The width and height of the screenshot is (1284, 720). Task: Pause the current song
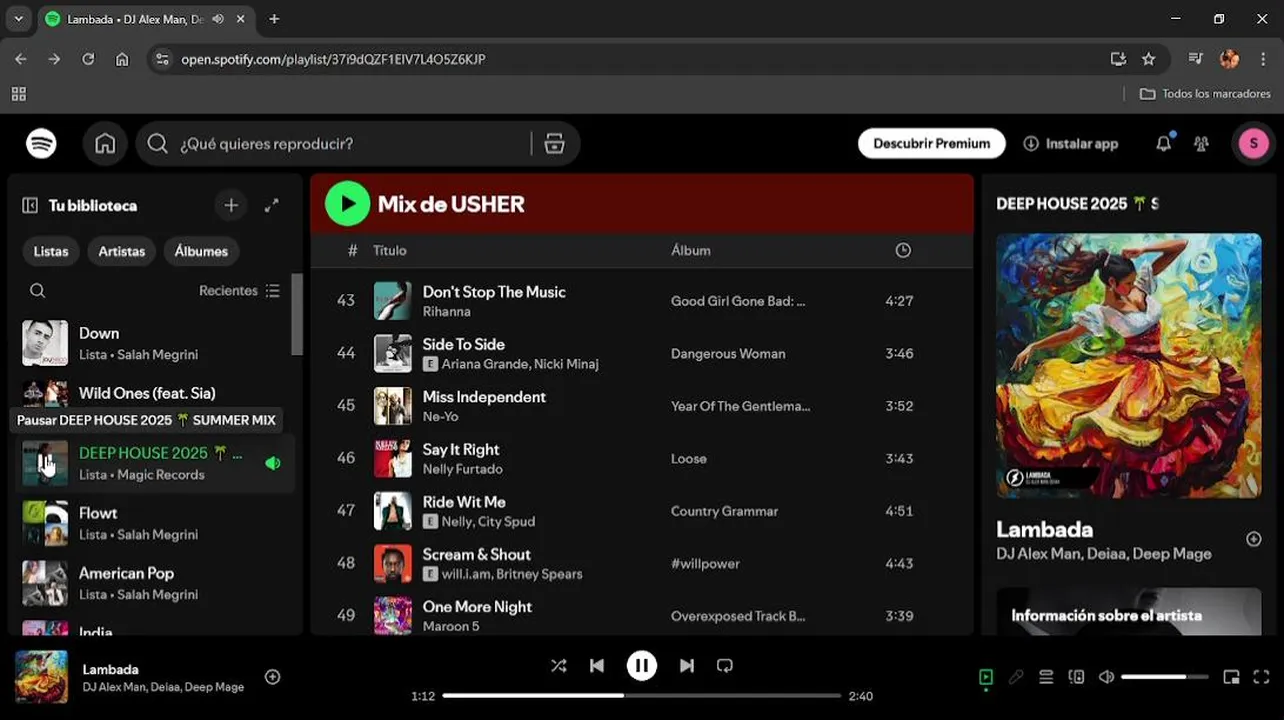642,666
